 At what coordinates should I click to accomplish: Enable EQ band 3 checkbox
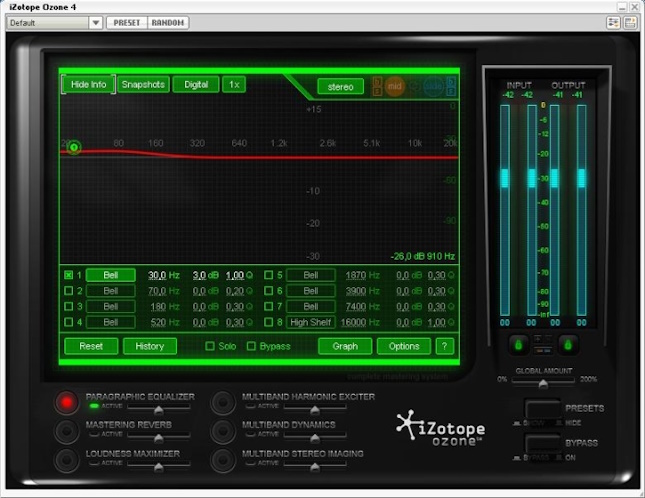tap(69, 306)
